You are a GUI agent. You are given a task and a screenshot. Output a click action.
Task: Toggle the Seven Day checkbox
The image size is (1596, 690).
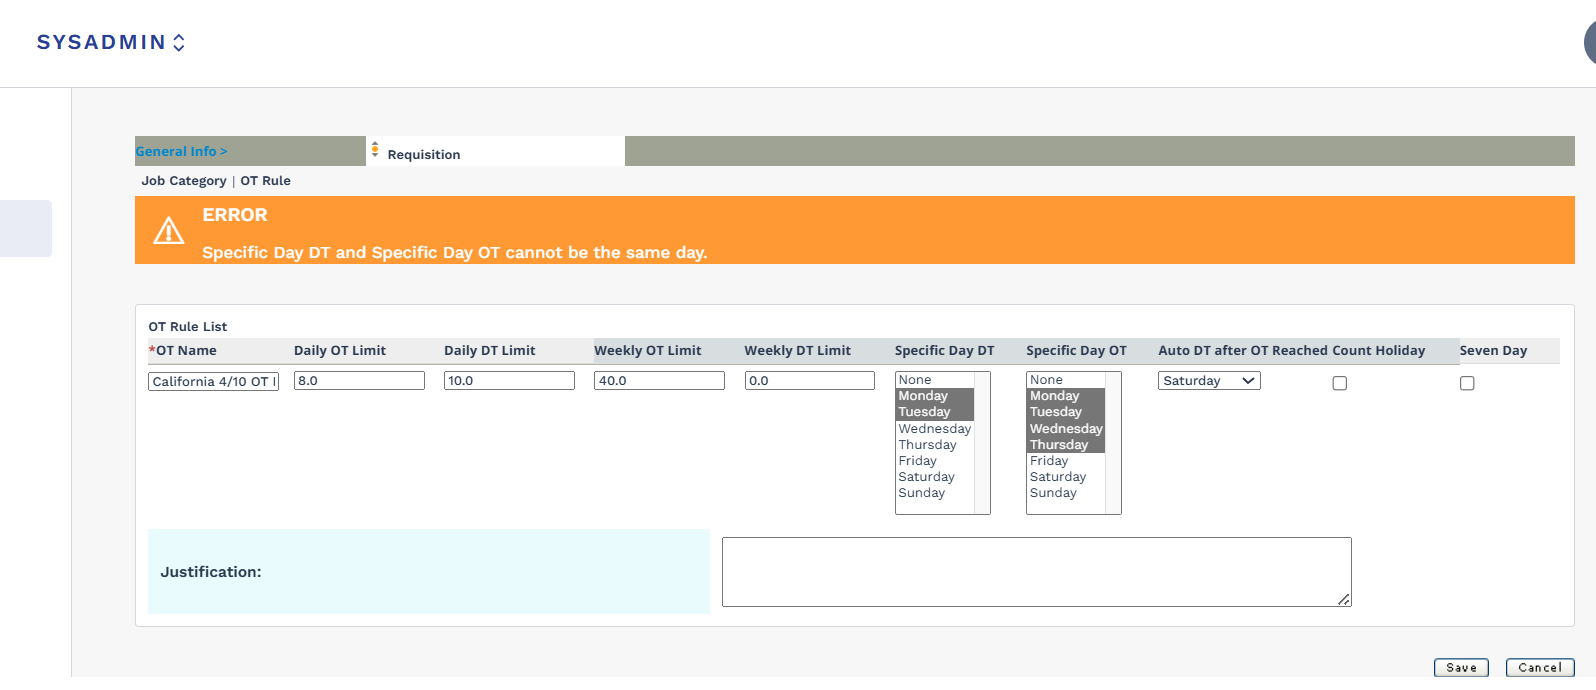point(1467,383)
